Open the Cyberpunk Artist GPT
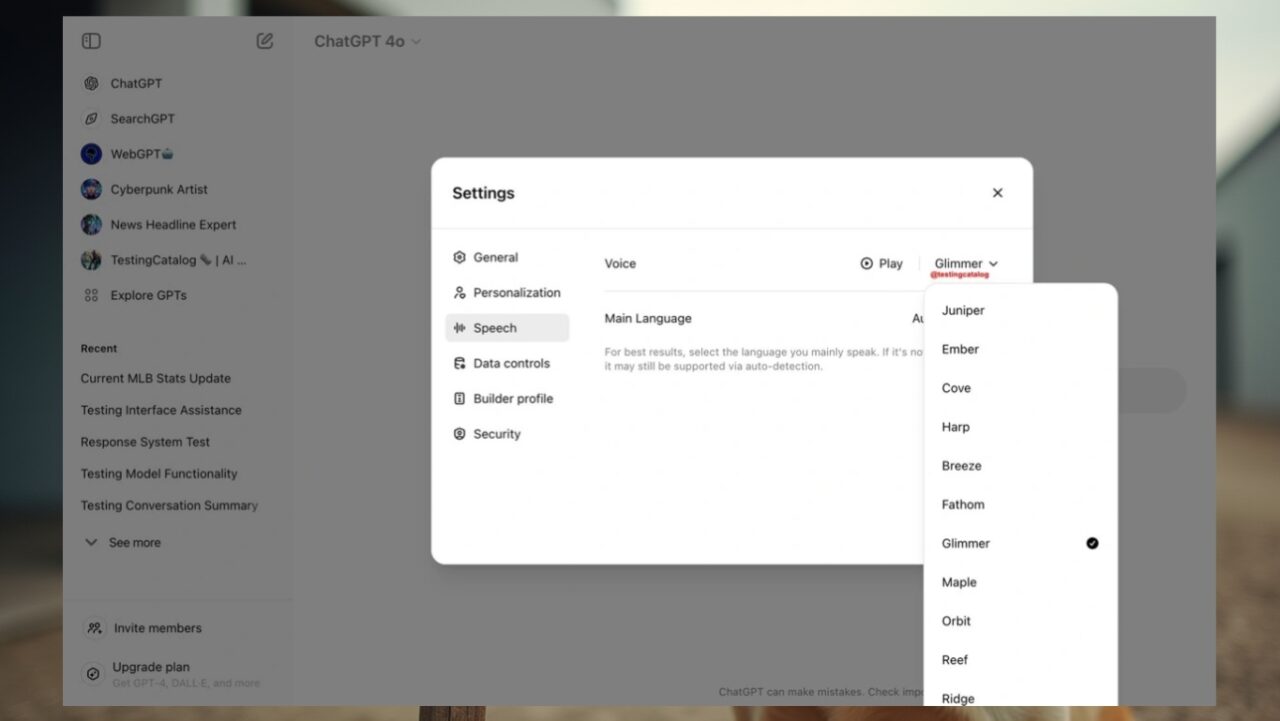1280x721 pixels. point(159,189)
